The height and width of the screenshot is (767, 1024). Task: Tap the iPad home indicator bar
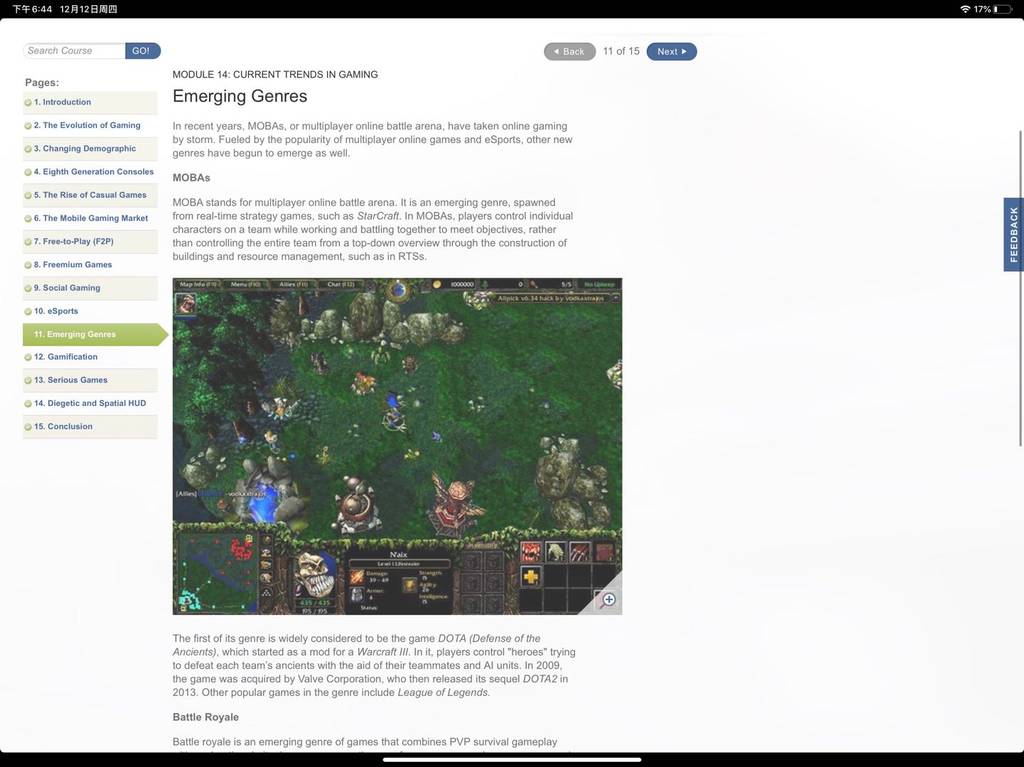point(512,760)
